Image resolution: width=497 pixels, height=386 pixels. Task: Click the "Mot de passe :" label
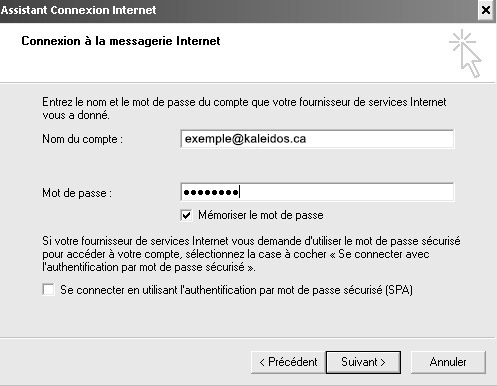[77, 193]
